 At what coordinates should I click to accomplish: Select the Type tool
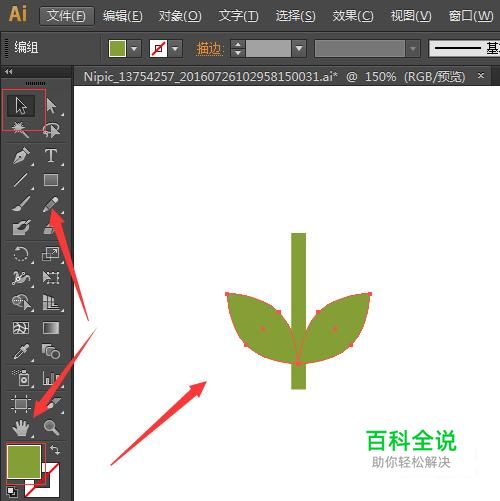pos(51,155)
